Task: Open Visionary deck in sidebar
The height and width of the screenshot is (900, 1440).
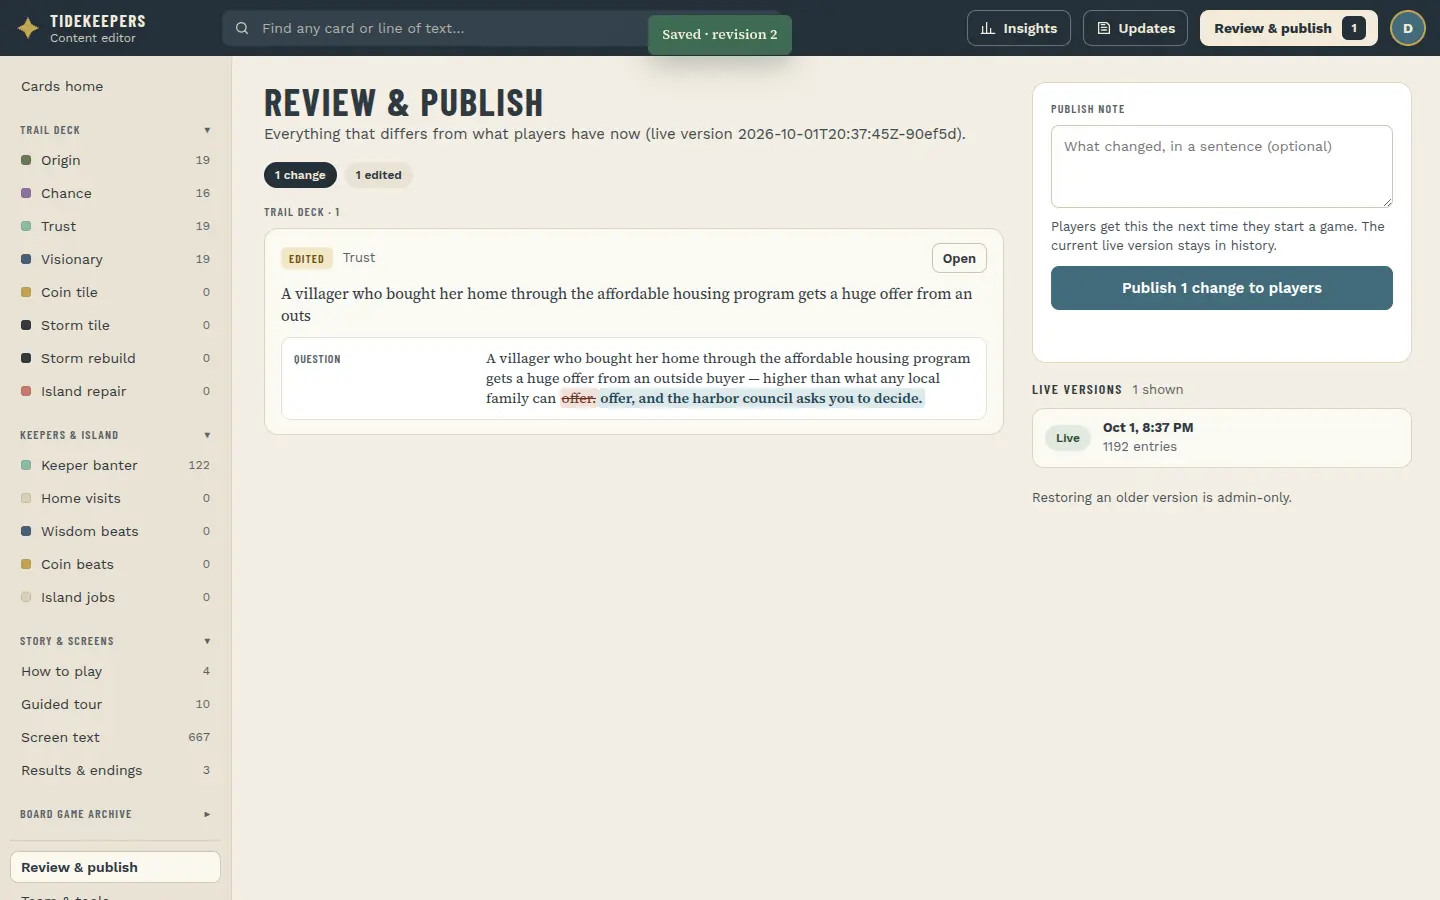Action: [115, 259]
